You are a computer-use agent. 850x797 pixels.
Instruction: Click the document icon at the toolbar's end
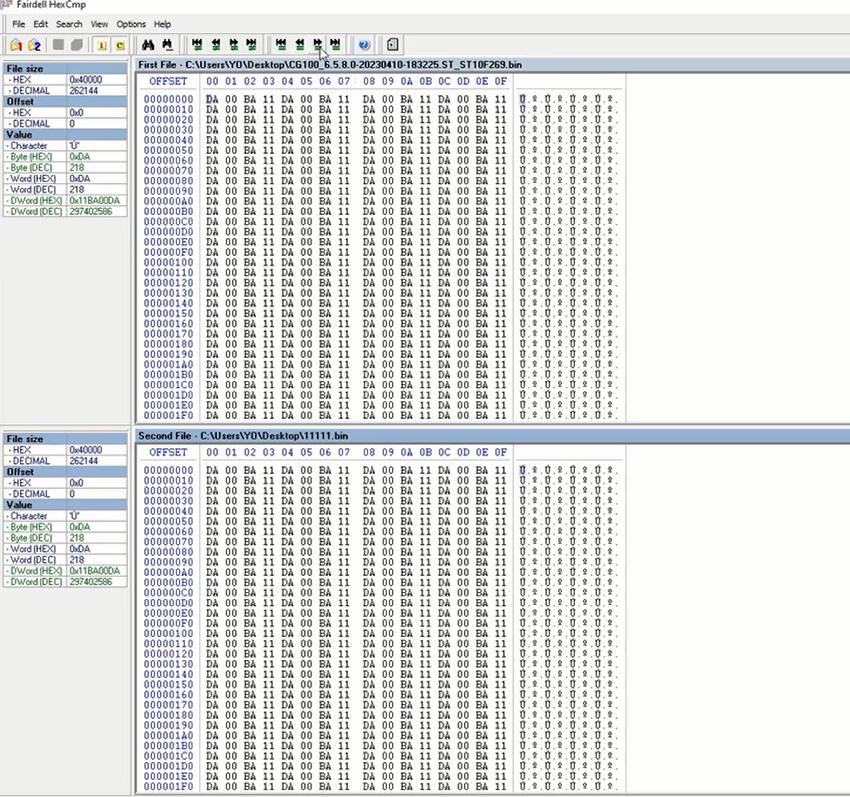pos(393,45)
